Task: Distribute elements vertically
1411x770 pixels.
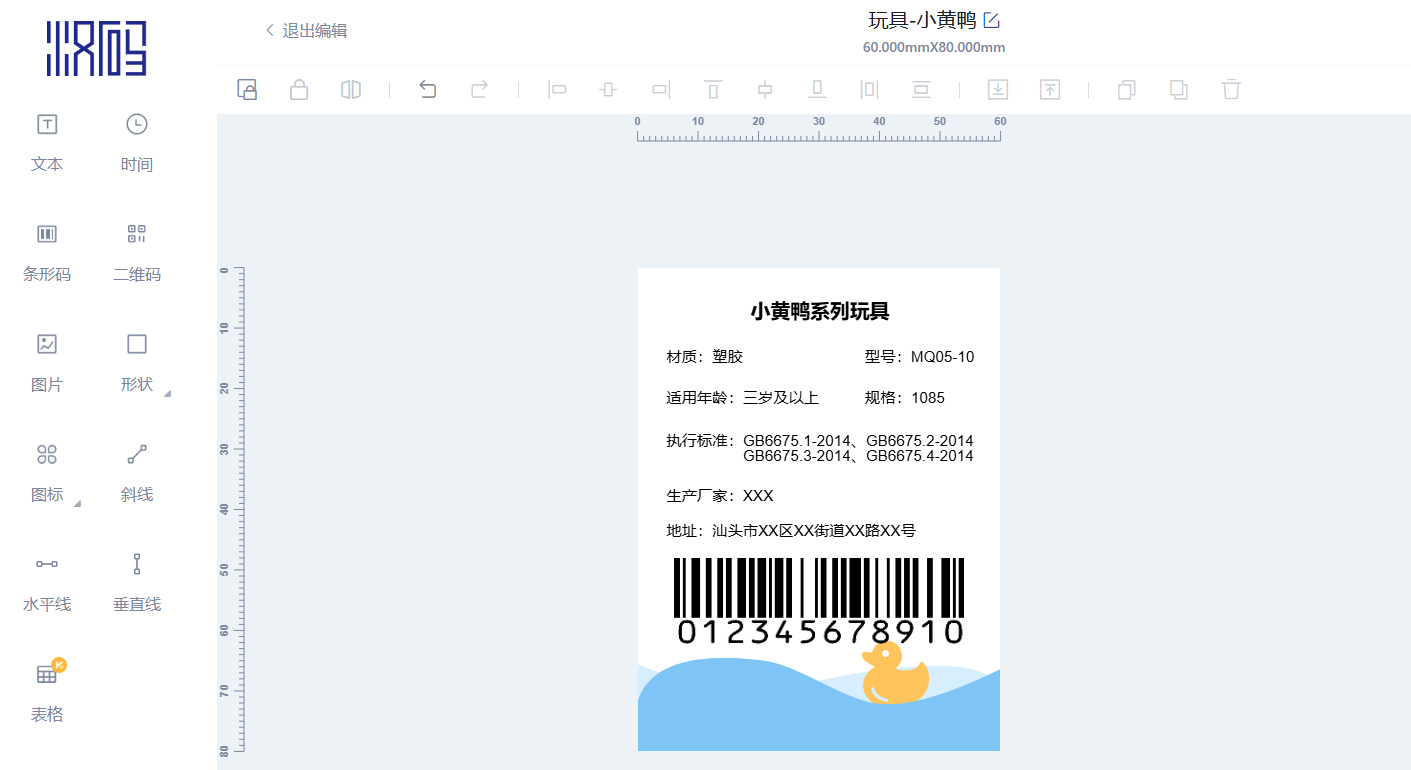Action: pos(921,90)
